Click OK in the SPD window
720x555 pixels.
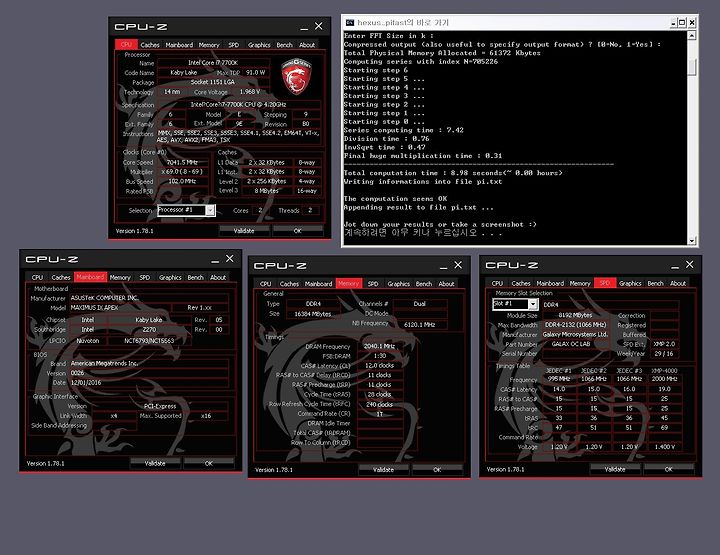pyautogui.click(x=669, y=469)
